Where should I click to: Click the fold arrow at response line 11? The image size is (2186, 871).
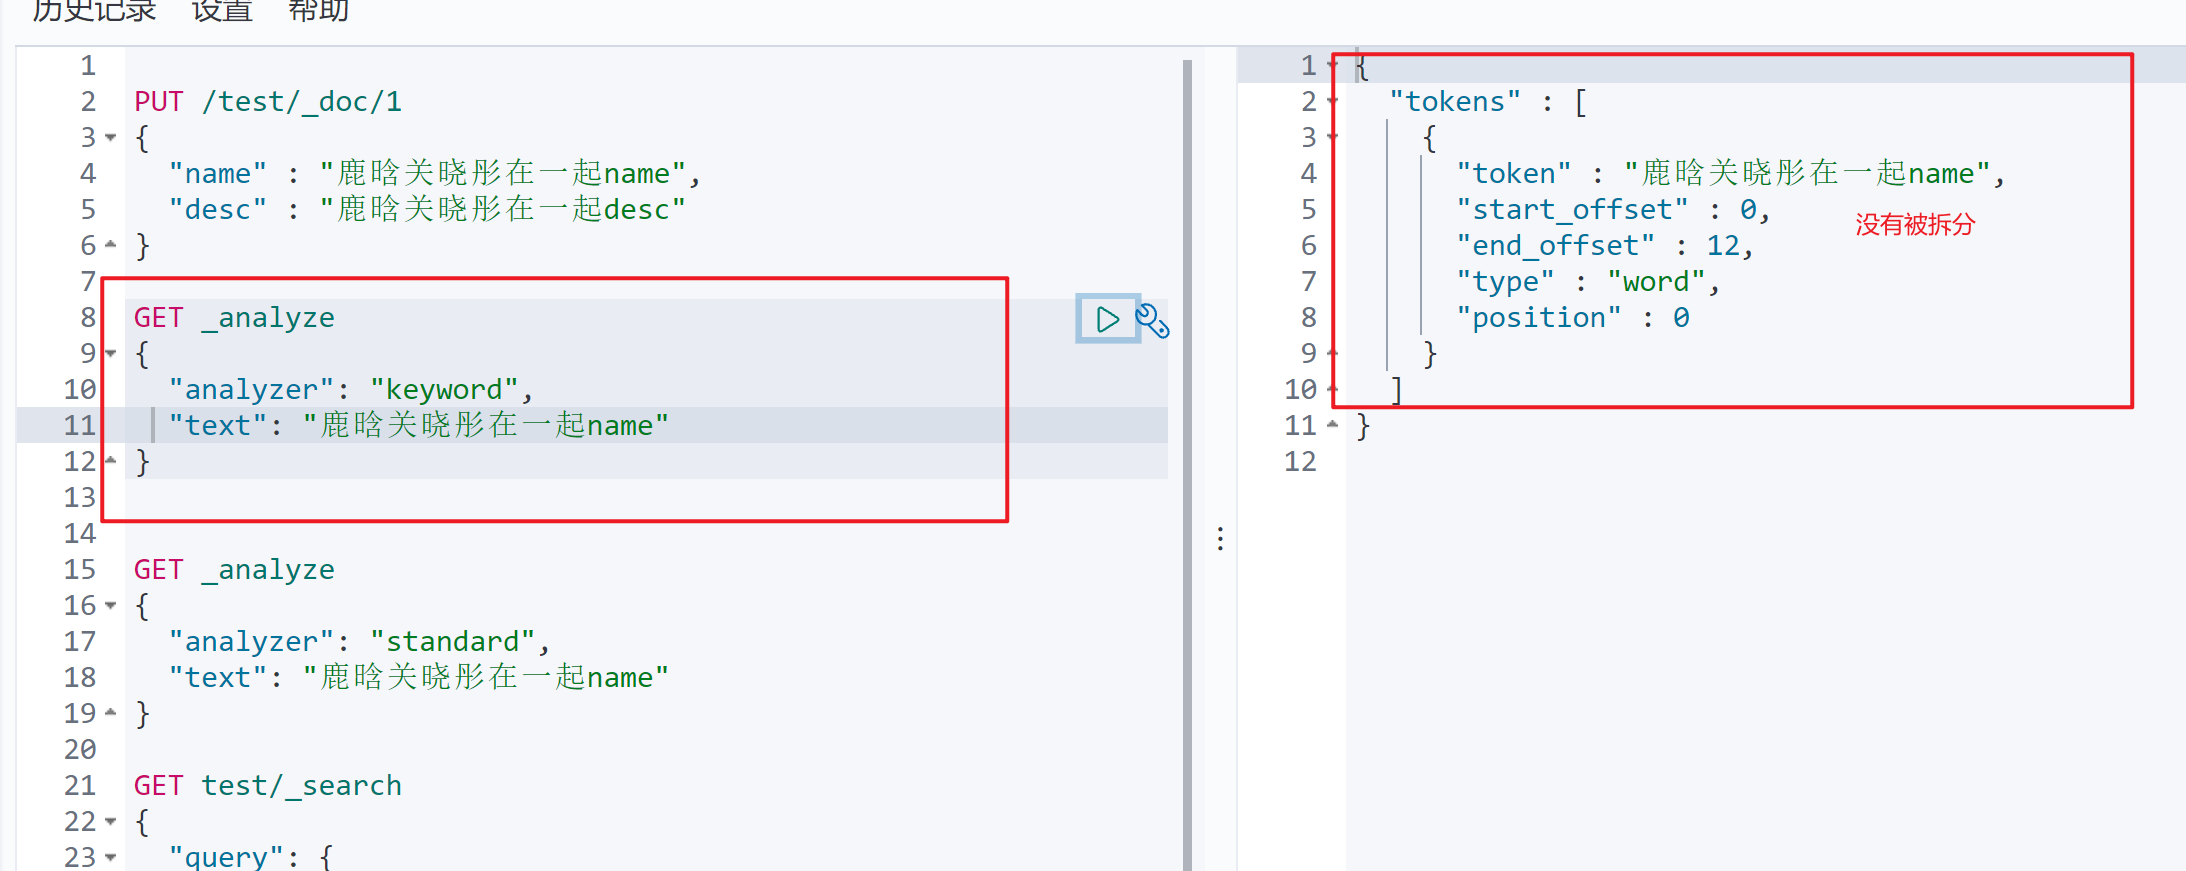pyautogui.click(x=1332, y=425)
